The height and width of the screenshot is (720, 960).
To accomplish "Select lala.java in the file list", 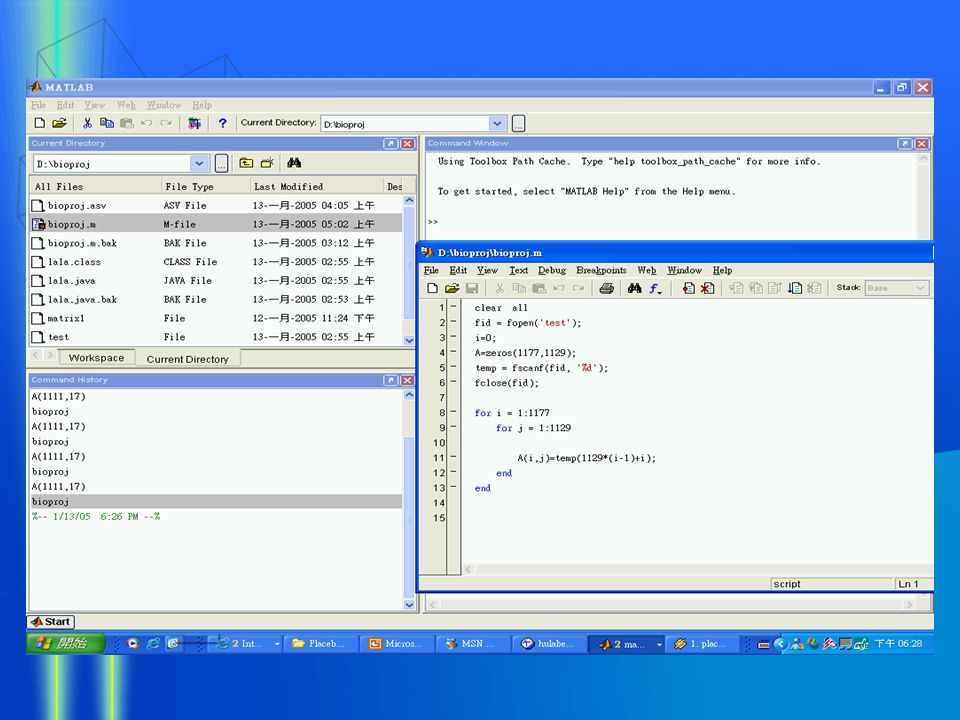I will pyautogui.click(x=216, y=280).
